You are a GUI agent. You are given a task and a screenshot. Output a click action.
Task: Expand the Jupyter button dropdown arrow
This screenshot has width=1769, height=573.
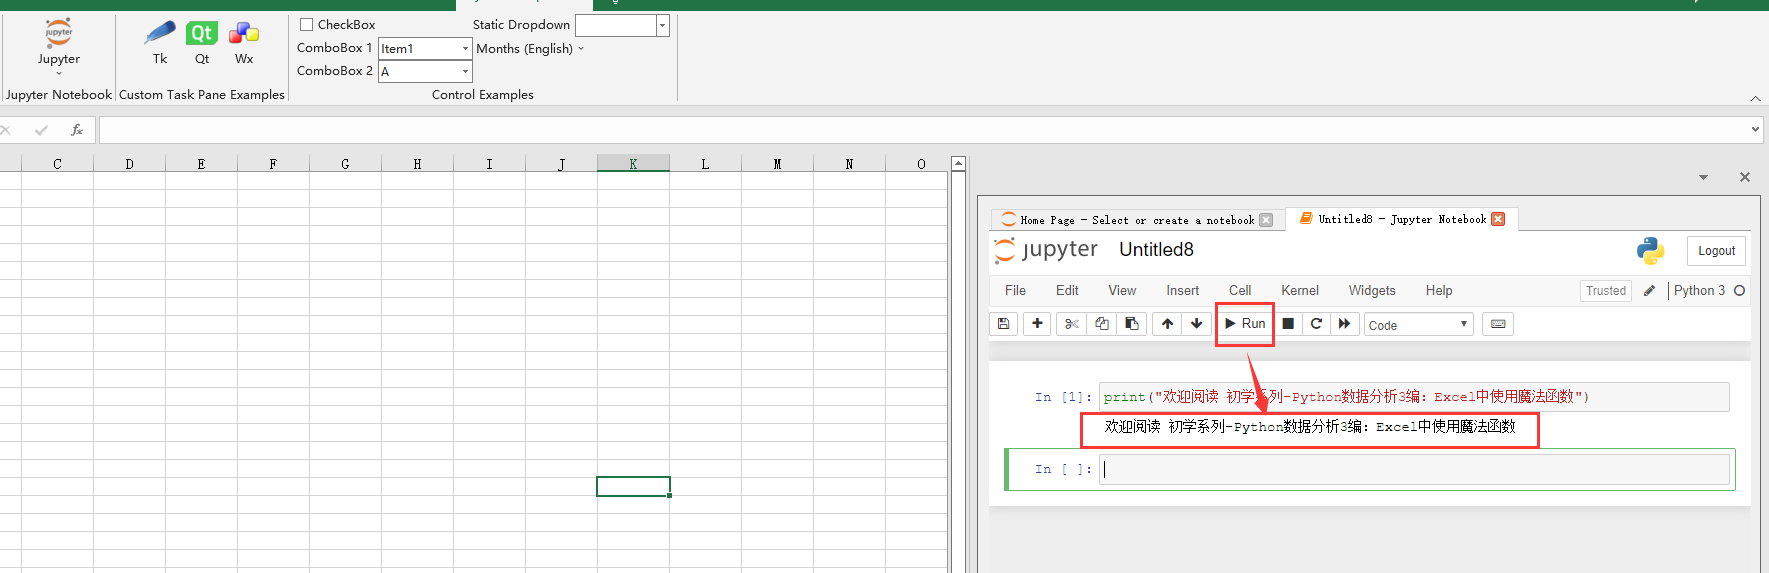click(x=59, y=72)
